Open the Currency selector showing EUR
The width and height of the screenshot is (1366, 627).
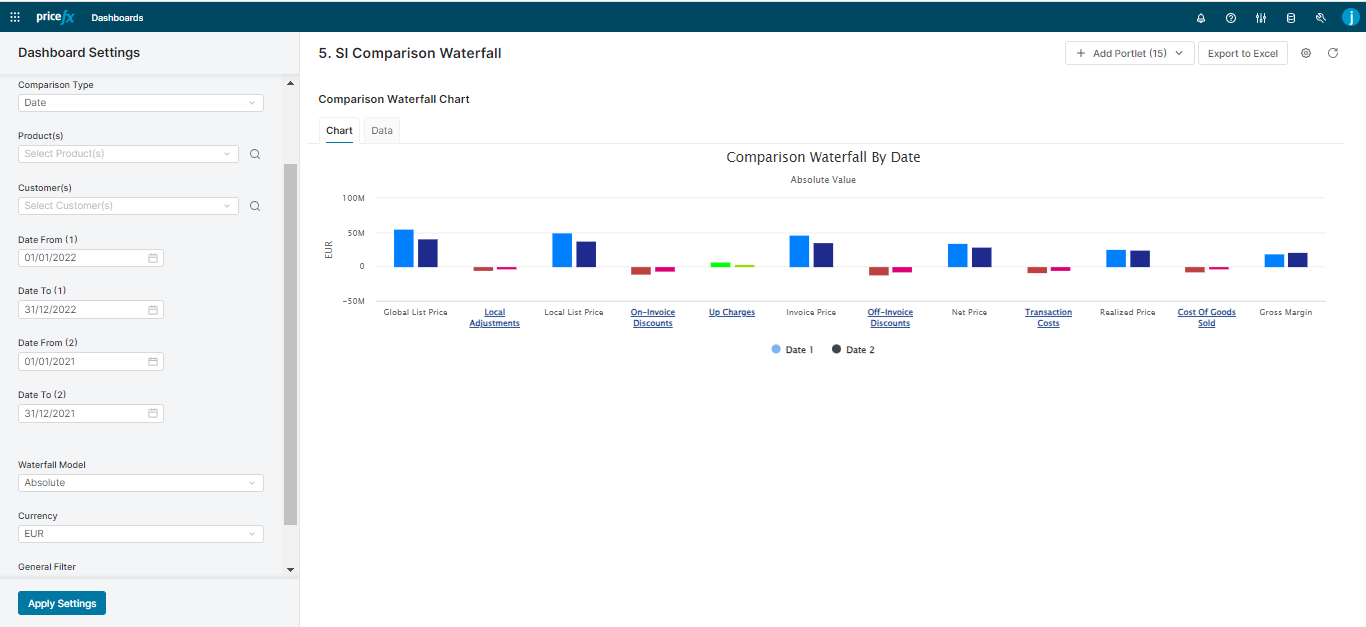click(140, 533)
